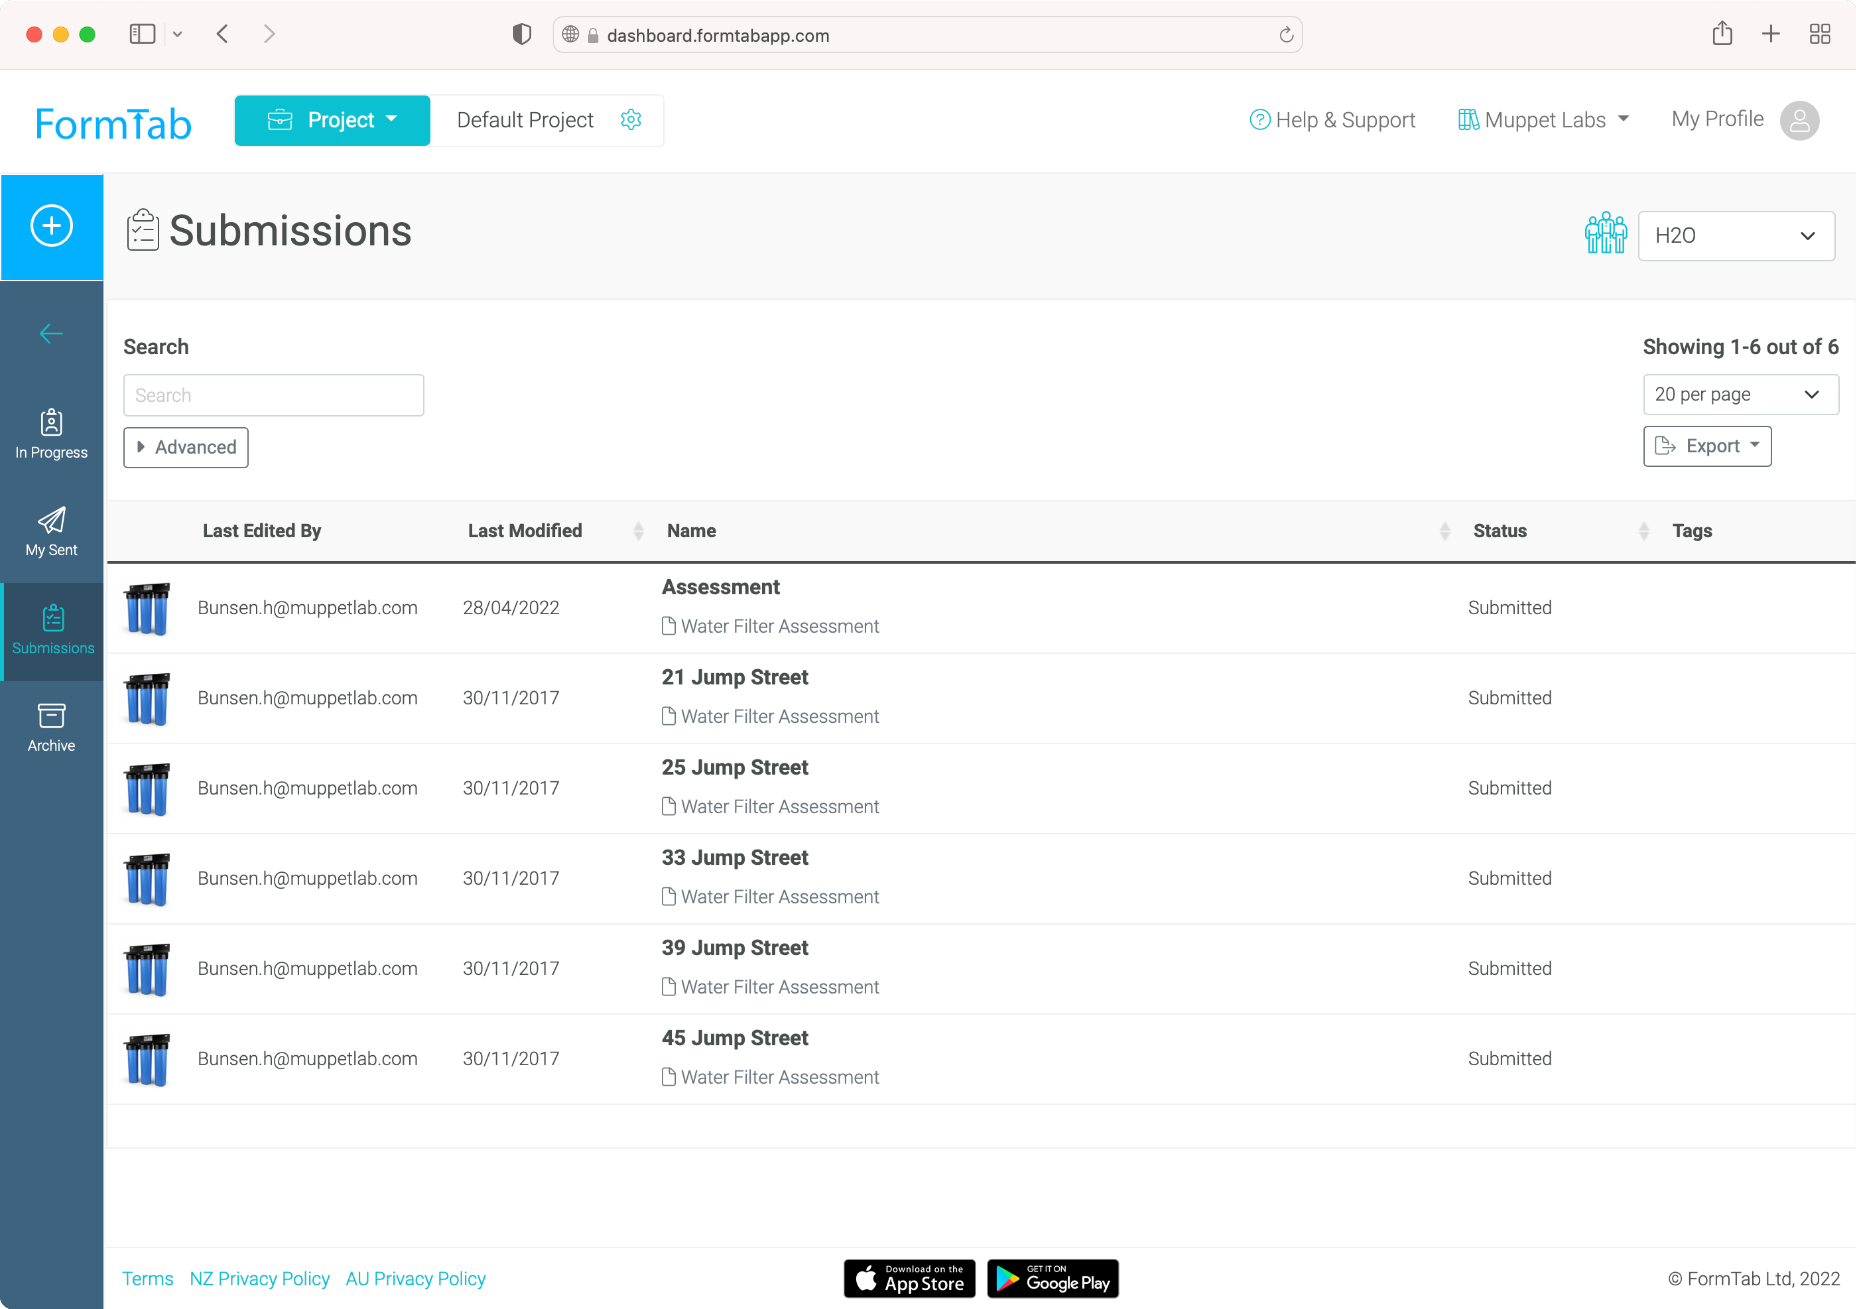Open the 45 Jump Street submission

click(735, 1038)
